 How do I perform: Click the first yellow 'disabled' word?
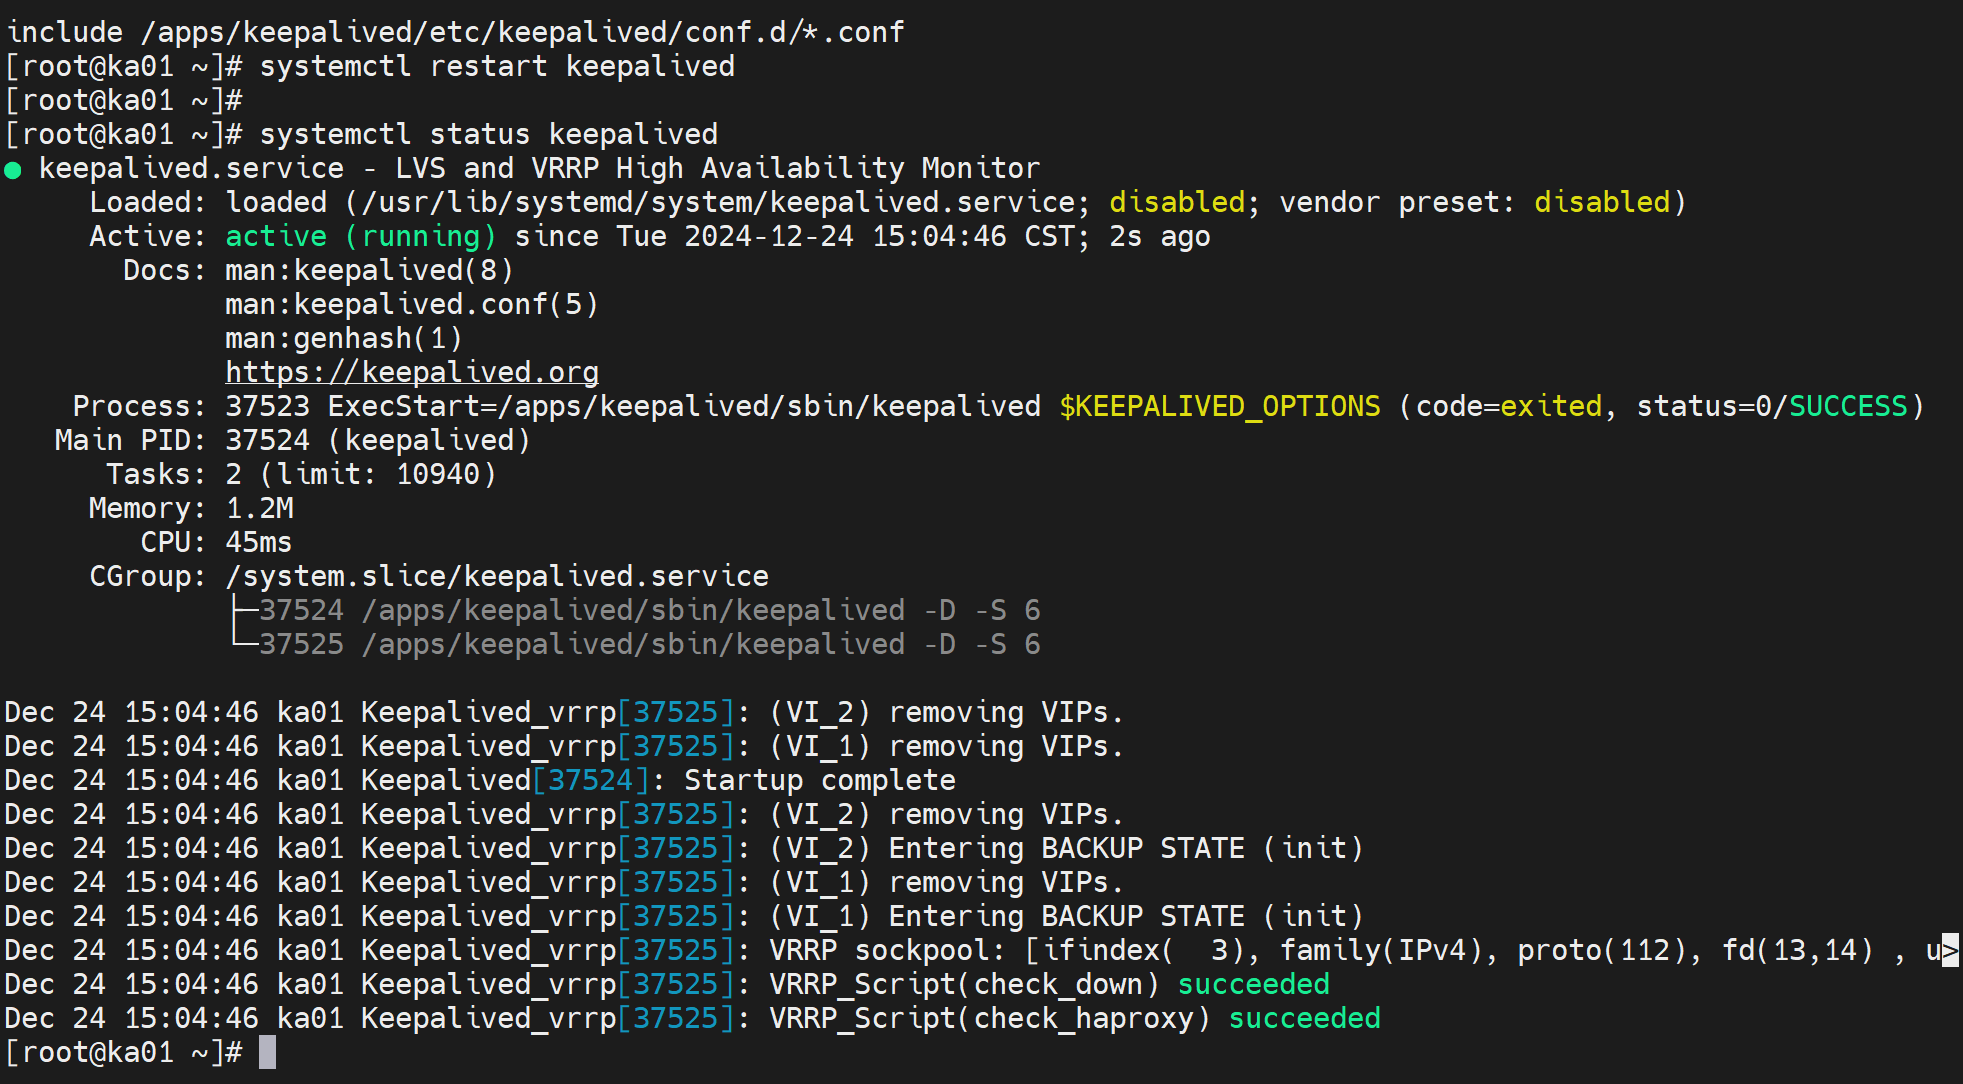tap(1177, 202)
